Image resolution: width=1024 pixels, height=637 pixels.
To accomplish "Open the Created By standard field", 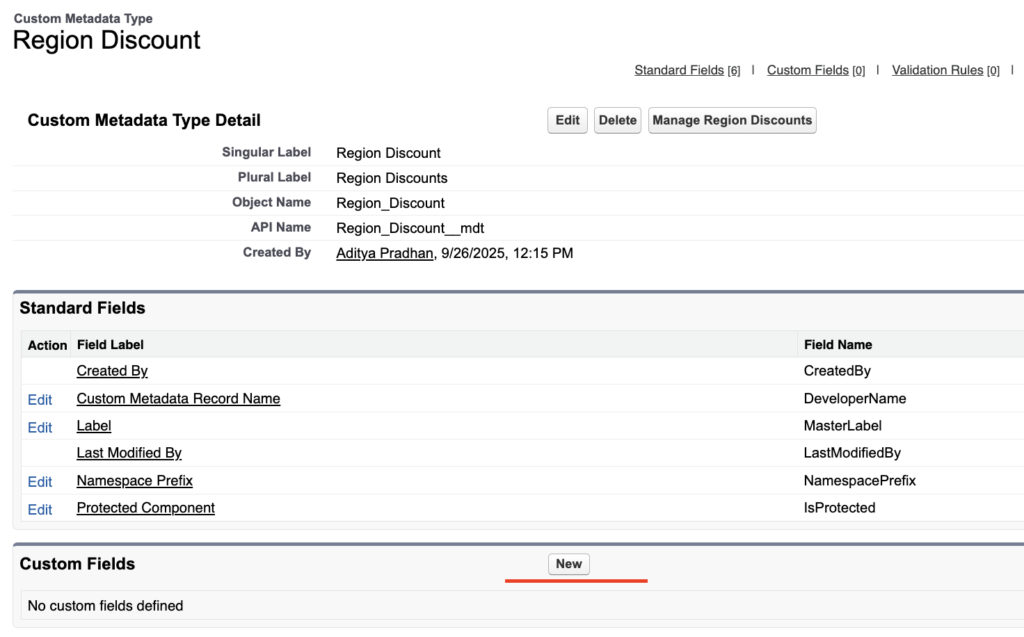I will pos(111,371).
